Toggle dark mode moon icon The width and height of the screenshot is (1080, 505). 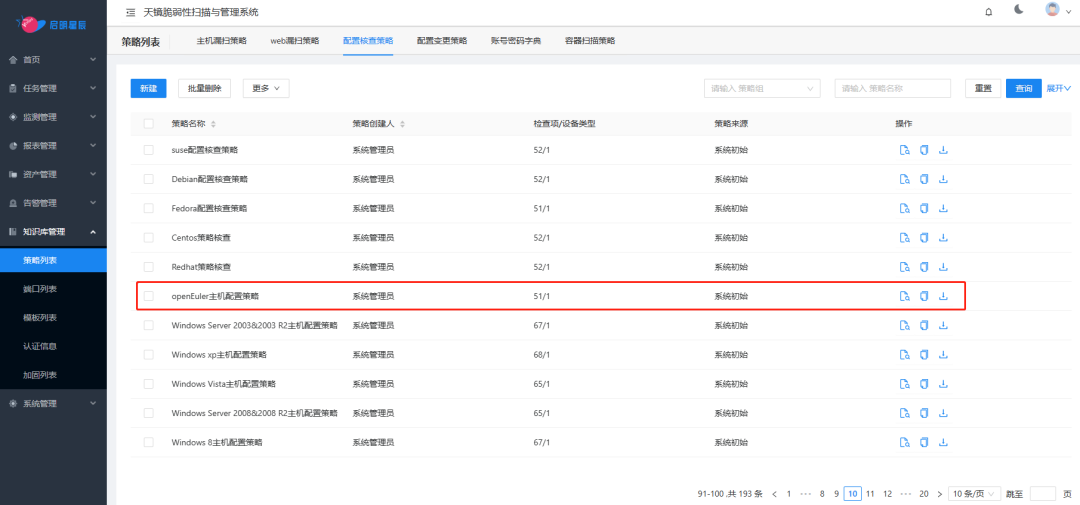(1019, 11)
